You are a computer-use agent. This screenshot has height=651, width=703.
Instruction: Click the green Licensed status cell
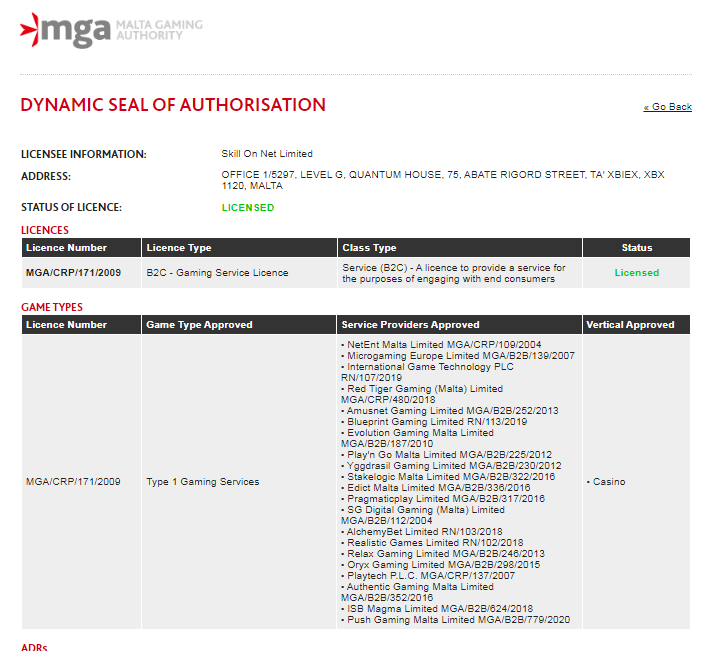[637, 273]
